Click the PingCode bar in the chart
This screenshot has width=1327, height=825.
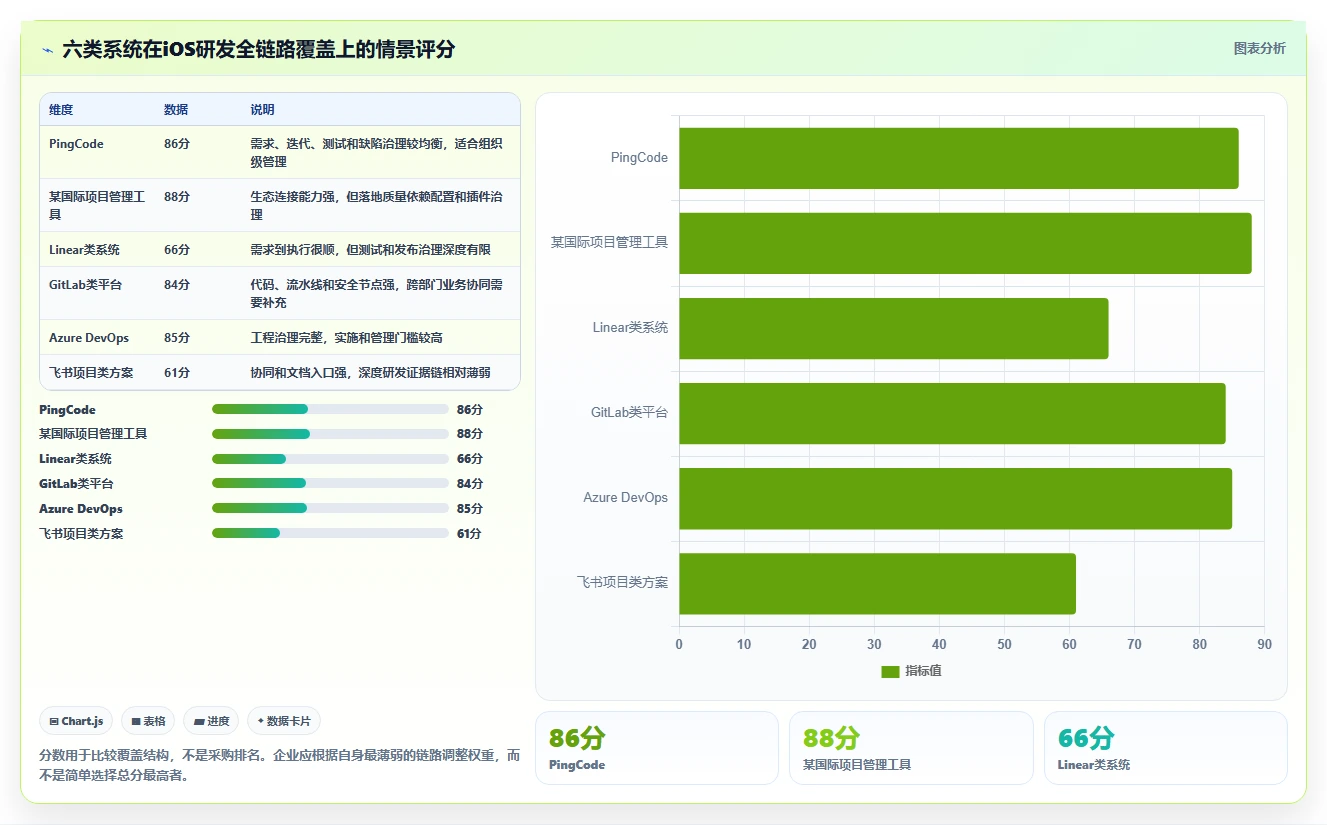958,158
